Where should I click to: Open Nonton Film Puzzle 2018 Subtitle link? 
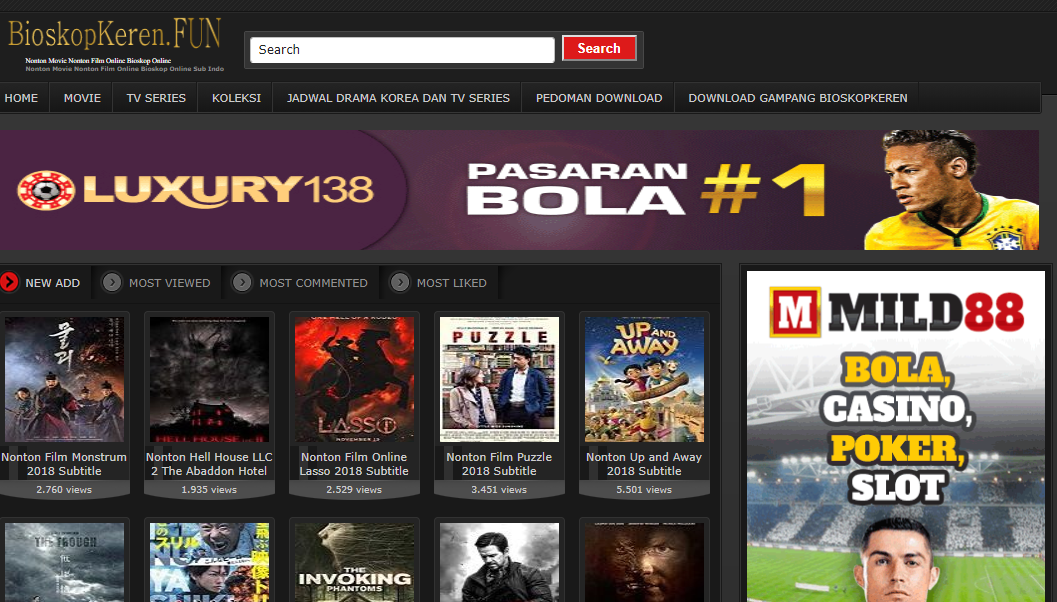499,464
